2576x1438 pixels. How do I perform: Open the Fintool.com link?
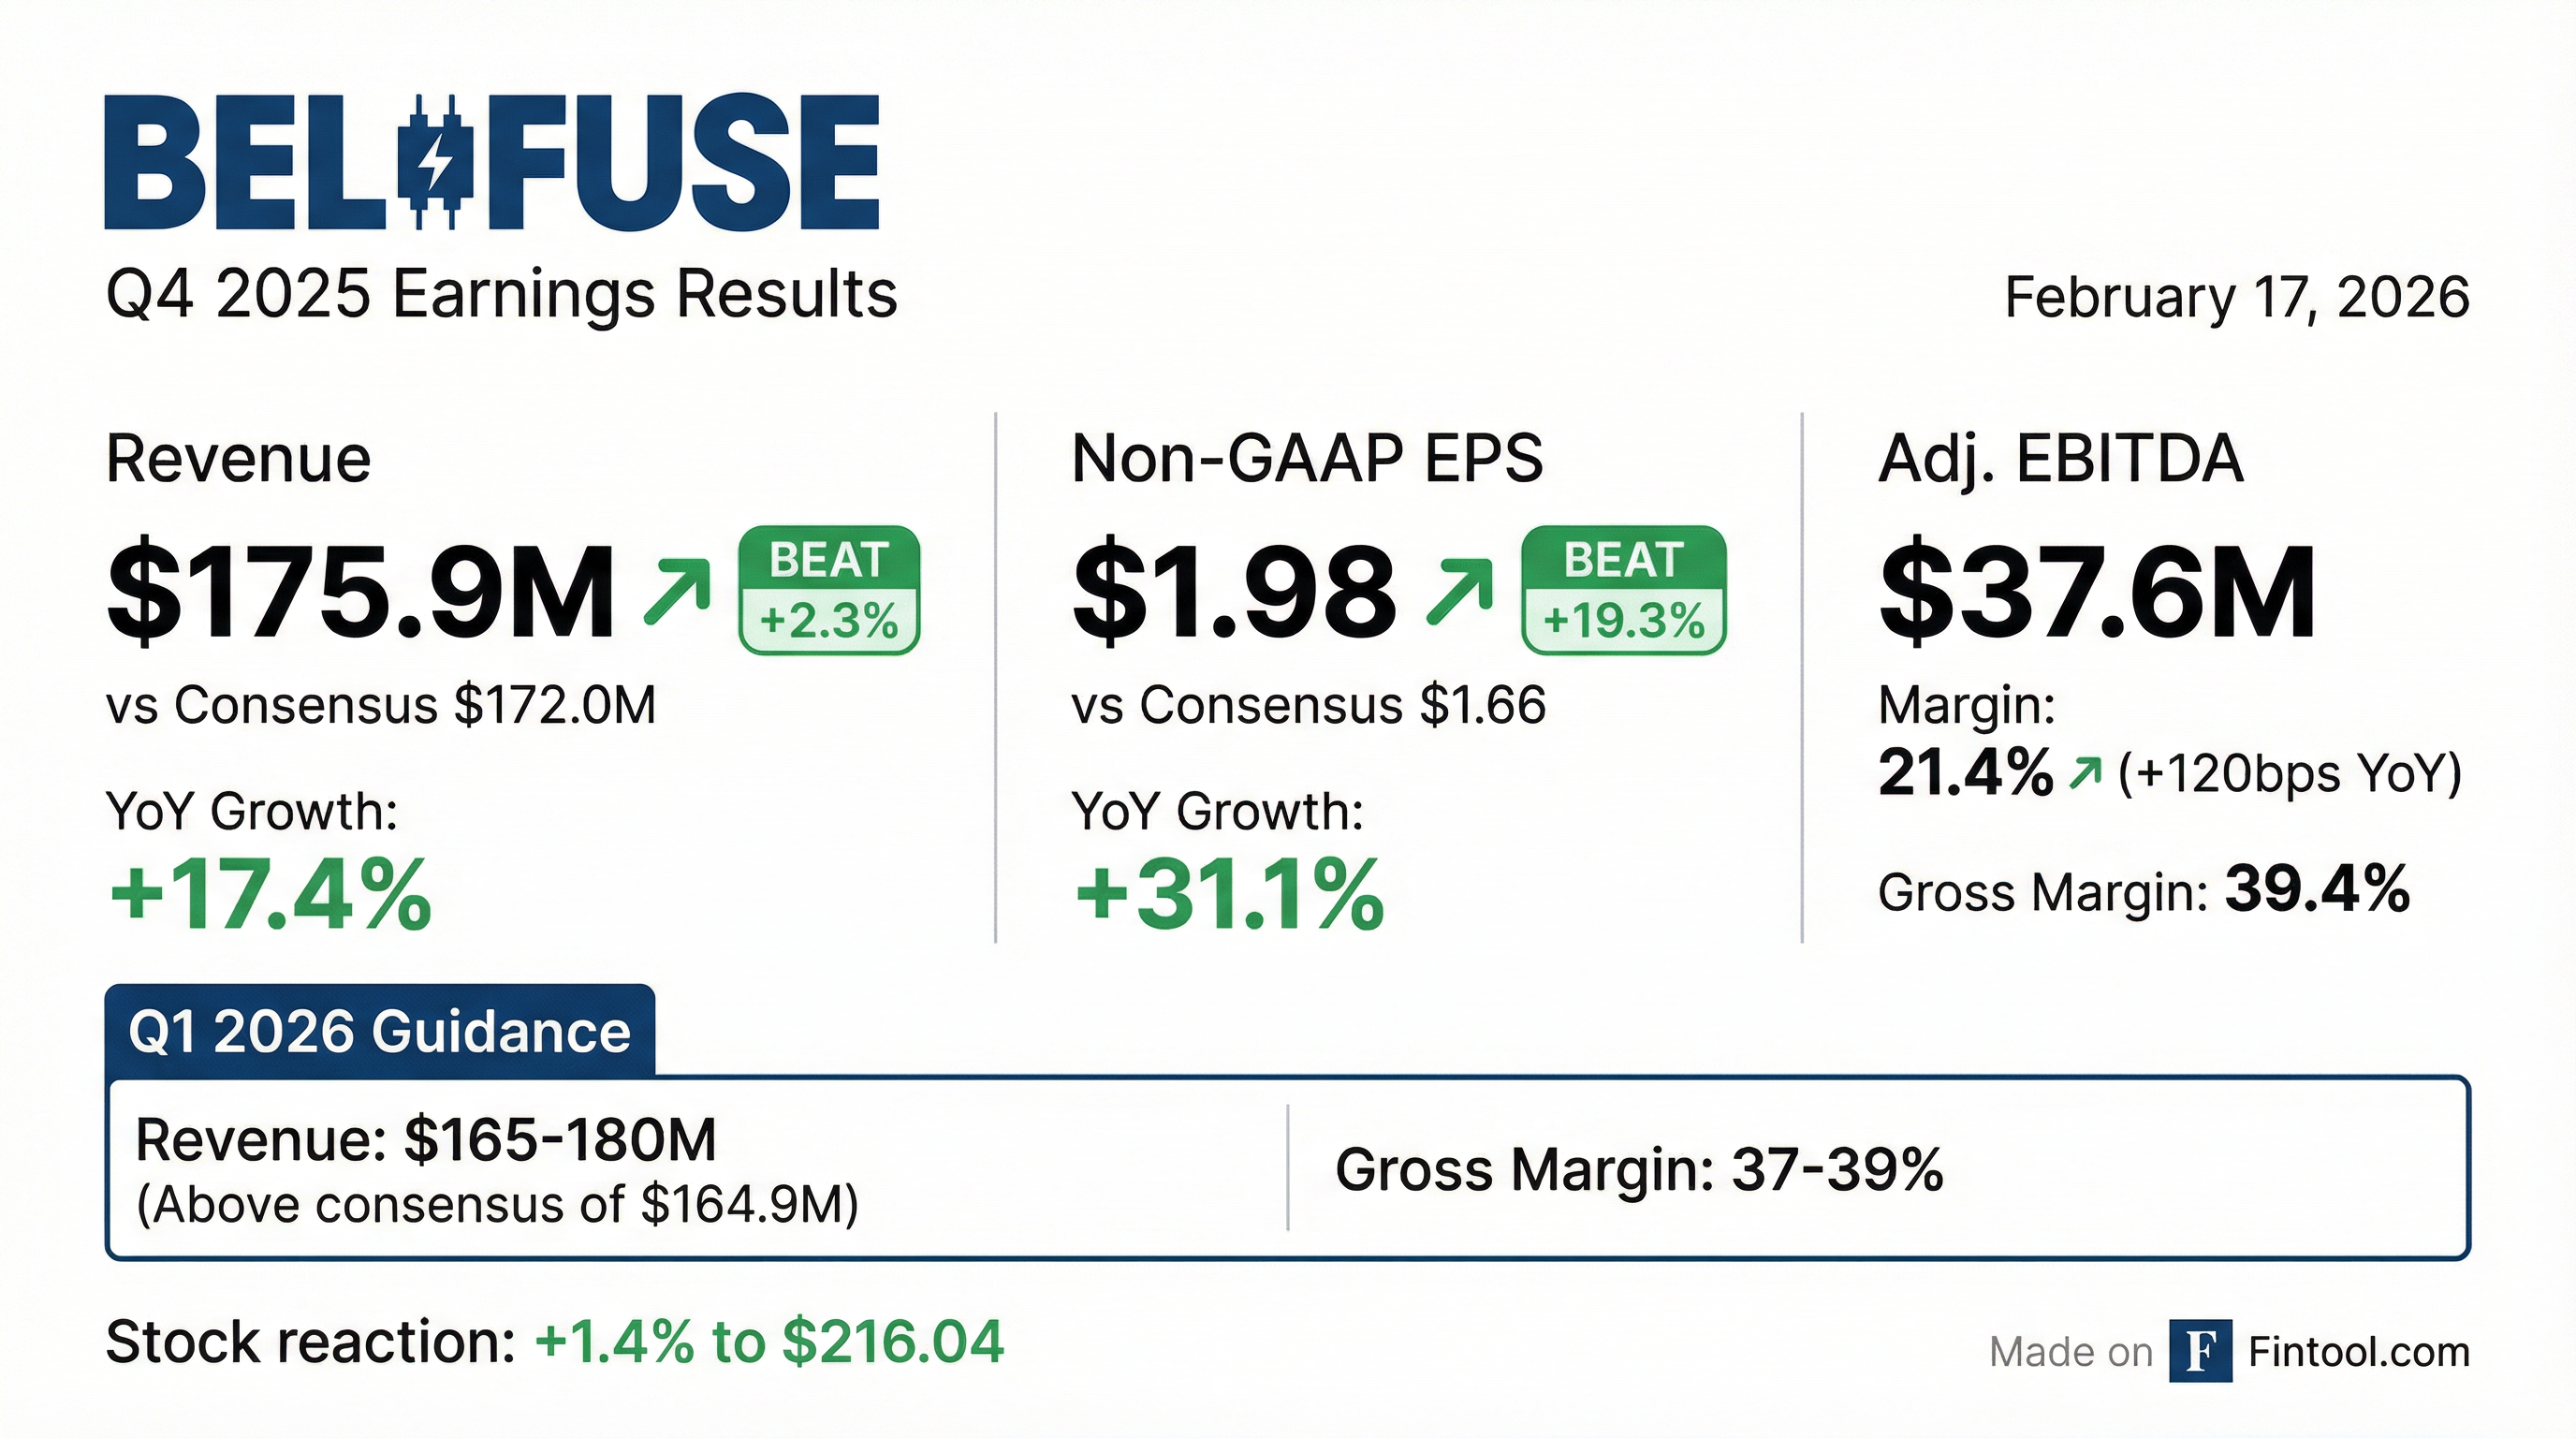[x=2359, y=1352]
